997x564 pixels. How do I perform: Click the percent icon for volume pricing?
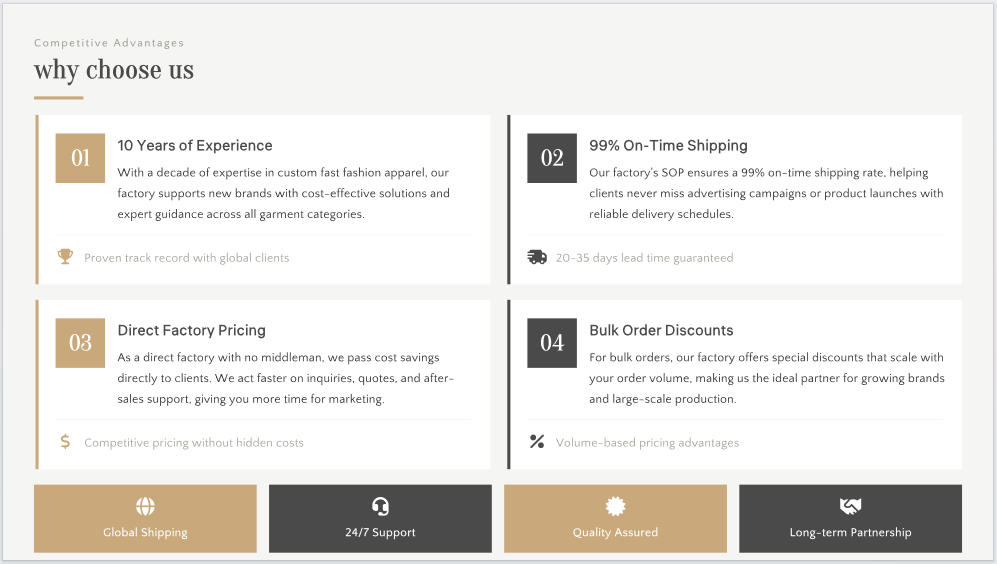tap(537, 442)
